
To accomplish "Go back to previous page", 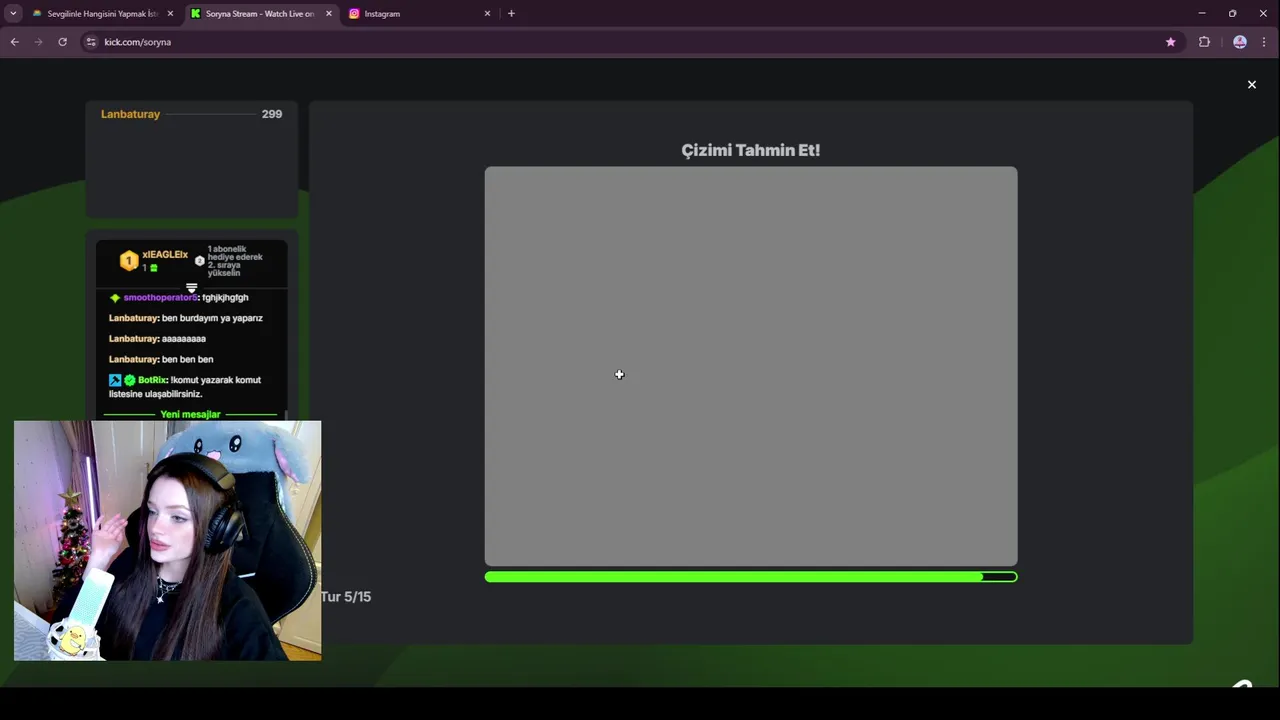I will [x=14, y=42].
